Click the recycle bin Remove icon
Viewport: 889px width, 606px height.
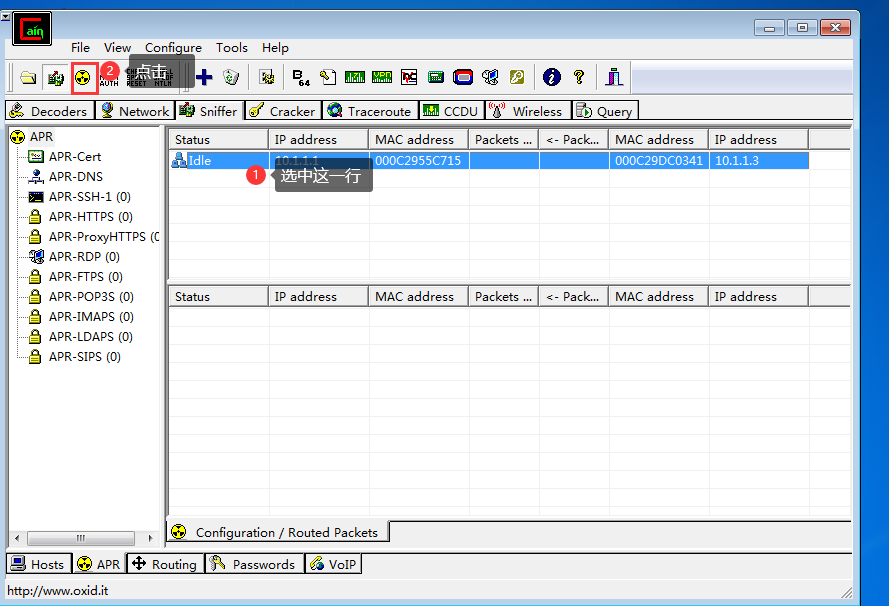point(231,77)
